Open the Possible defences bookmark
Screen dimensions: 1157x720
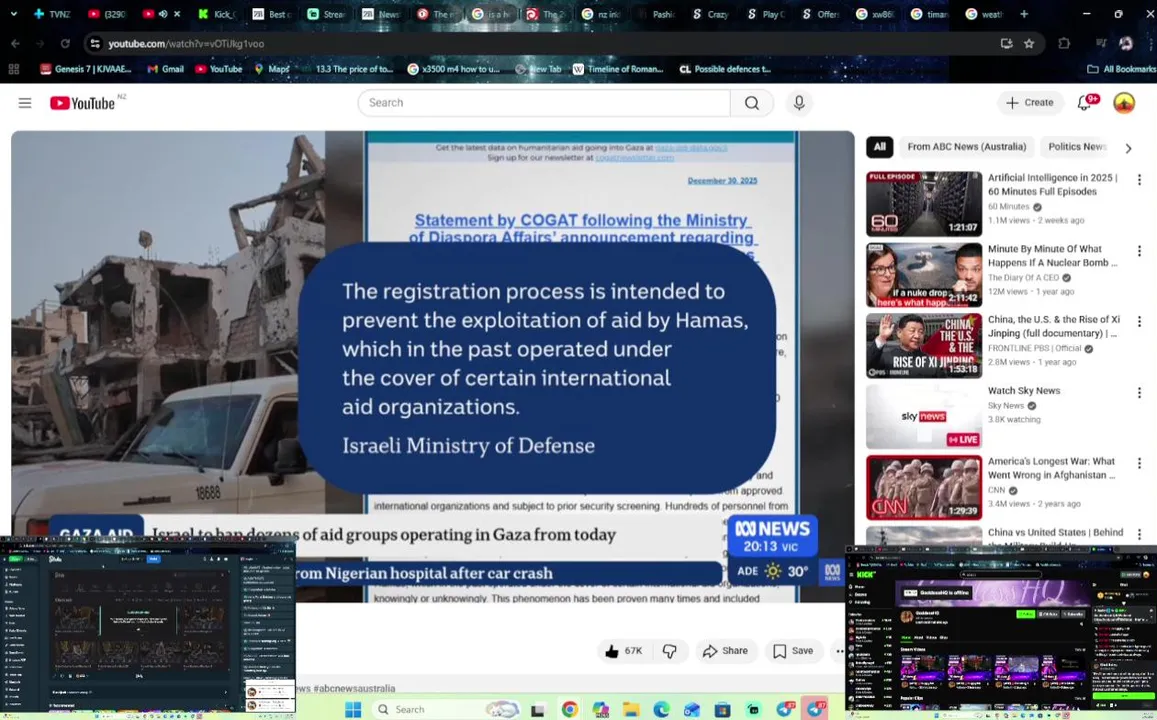point(725,69)
